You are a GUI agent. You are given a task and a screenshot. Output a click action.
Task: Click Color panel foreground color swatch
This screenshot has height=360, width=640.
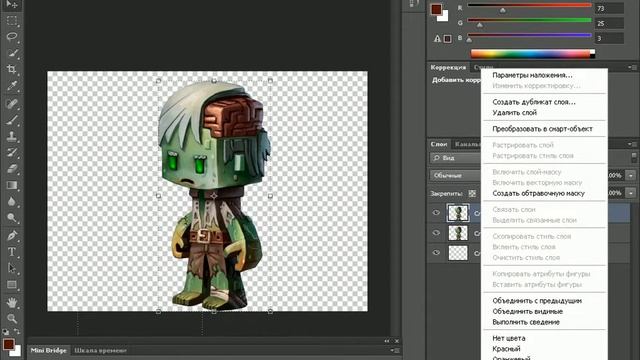click(436, 9)
